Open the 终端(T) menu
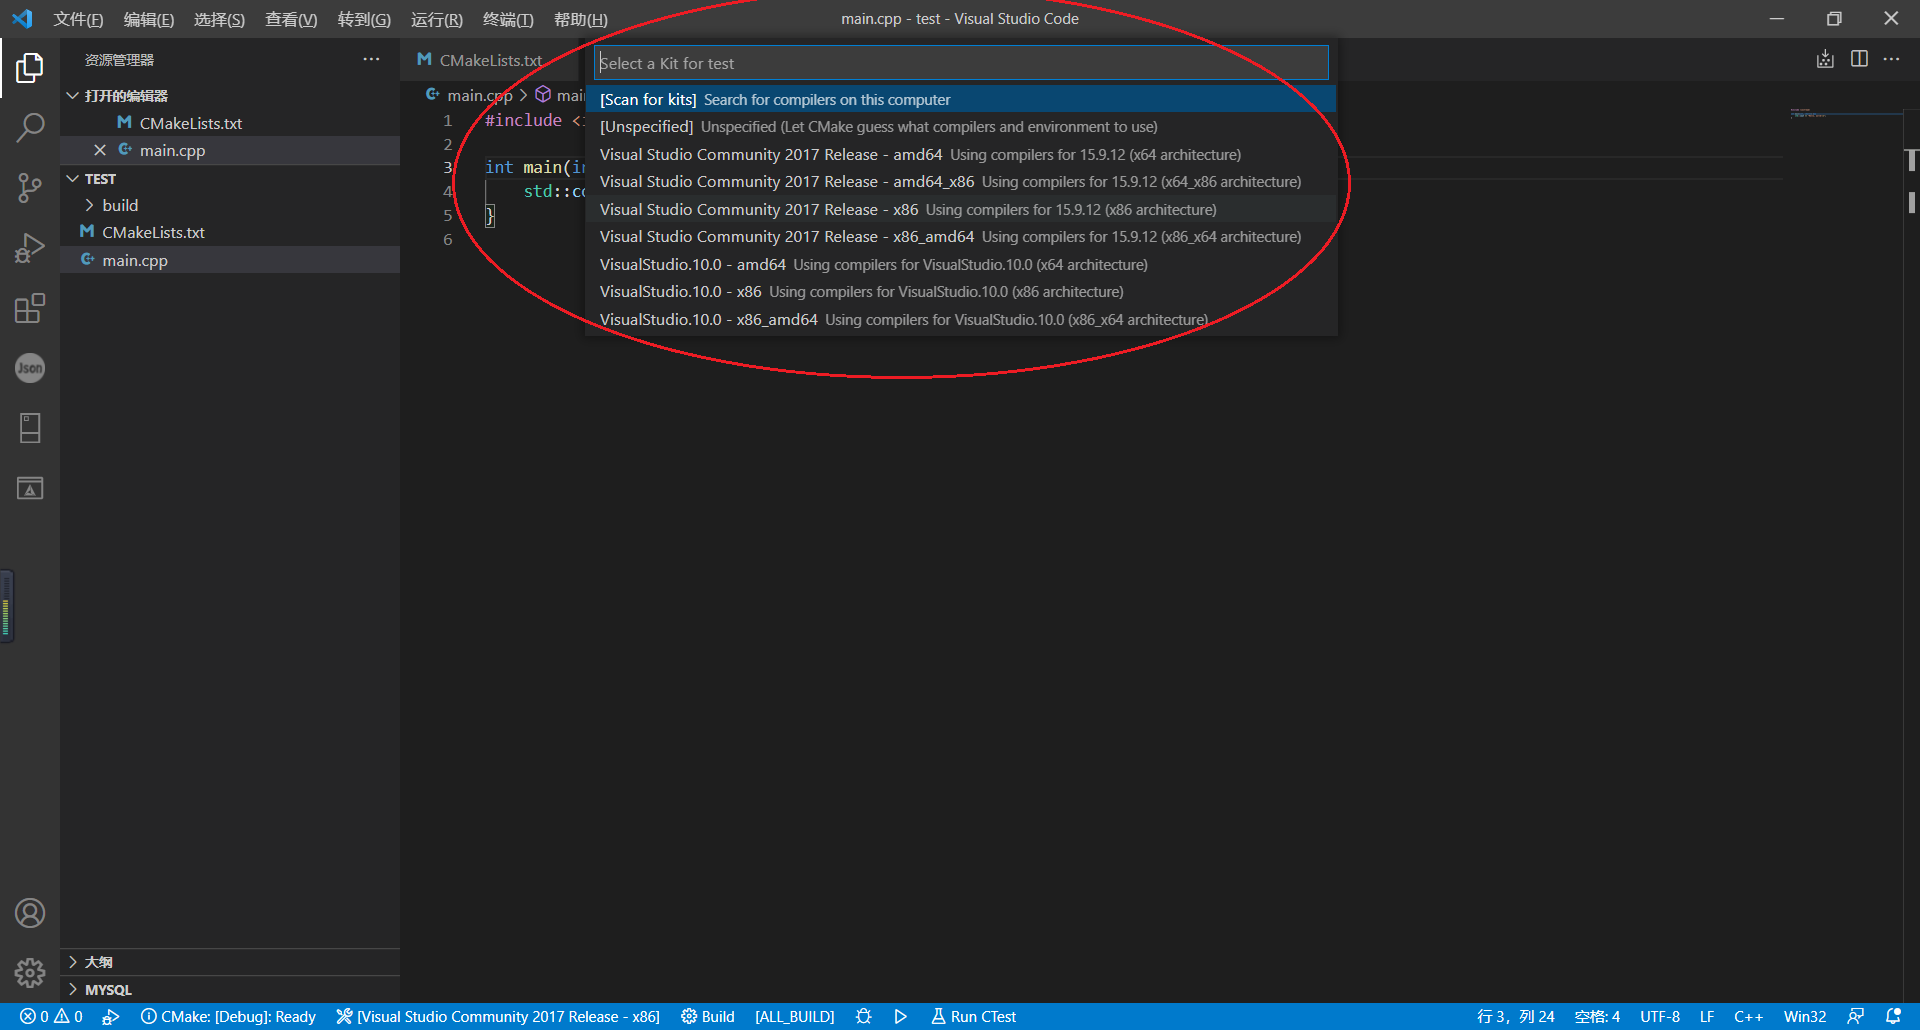Image resolution: width=1920 pixels, height=1030 pixels. point(507,19)
